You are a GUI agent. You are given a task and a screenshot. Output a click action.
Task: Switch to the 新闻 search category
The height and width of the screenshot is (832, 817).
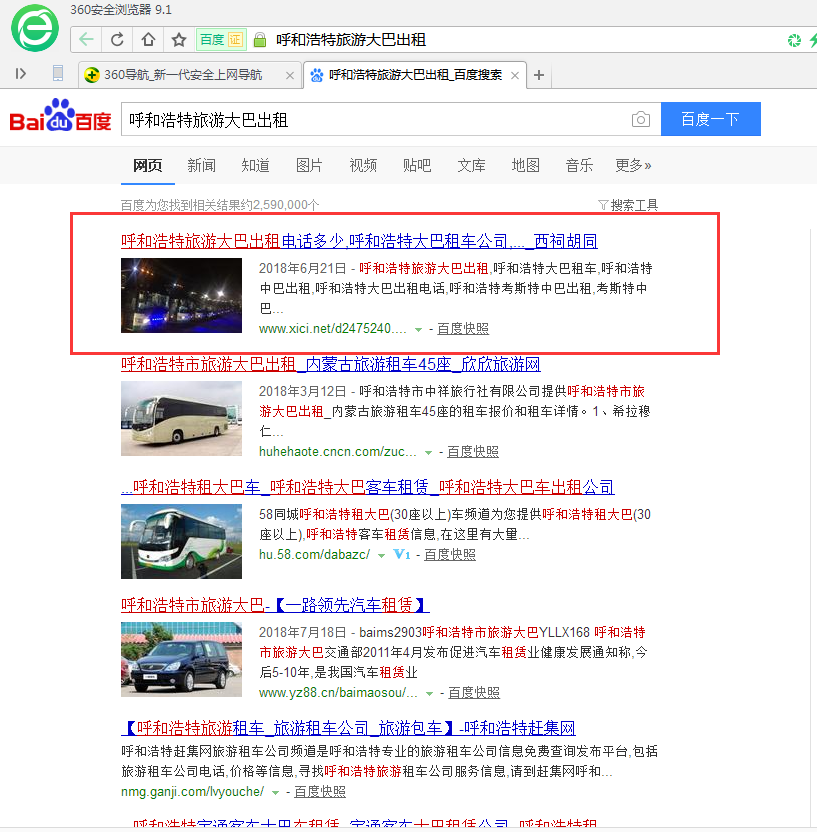coord(202,166)
